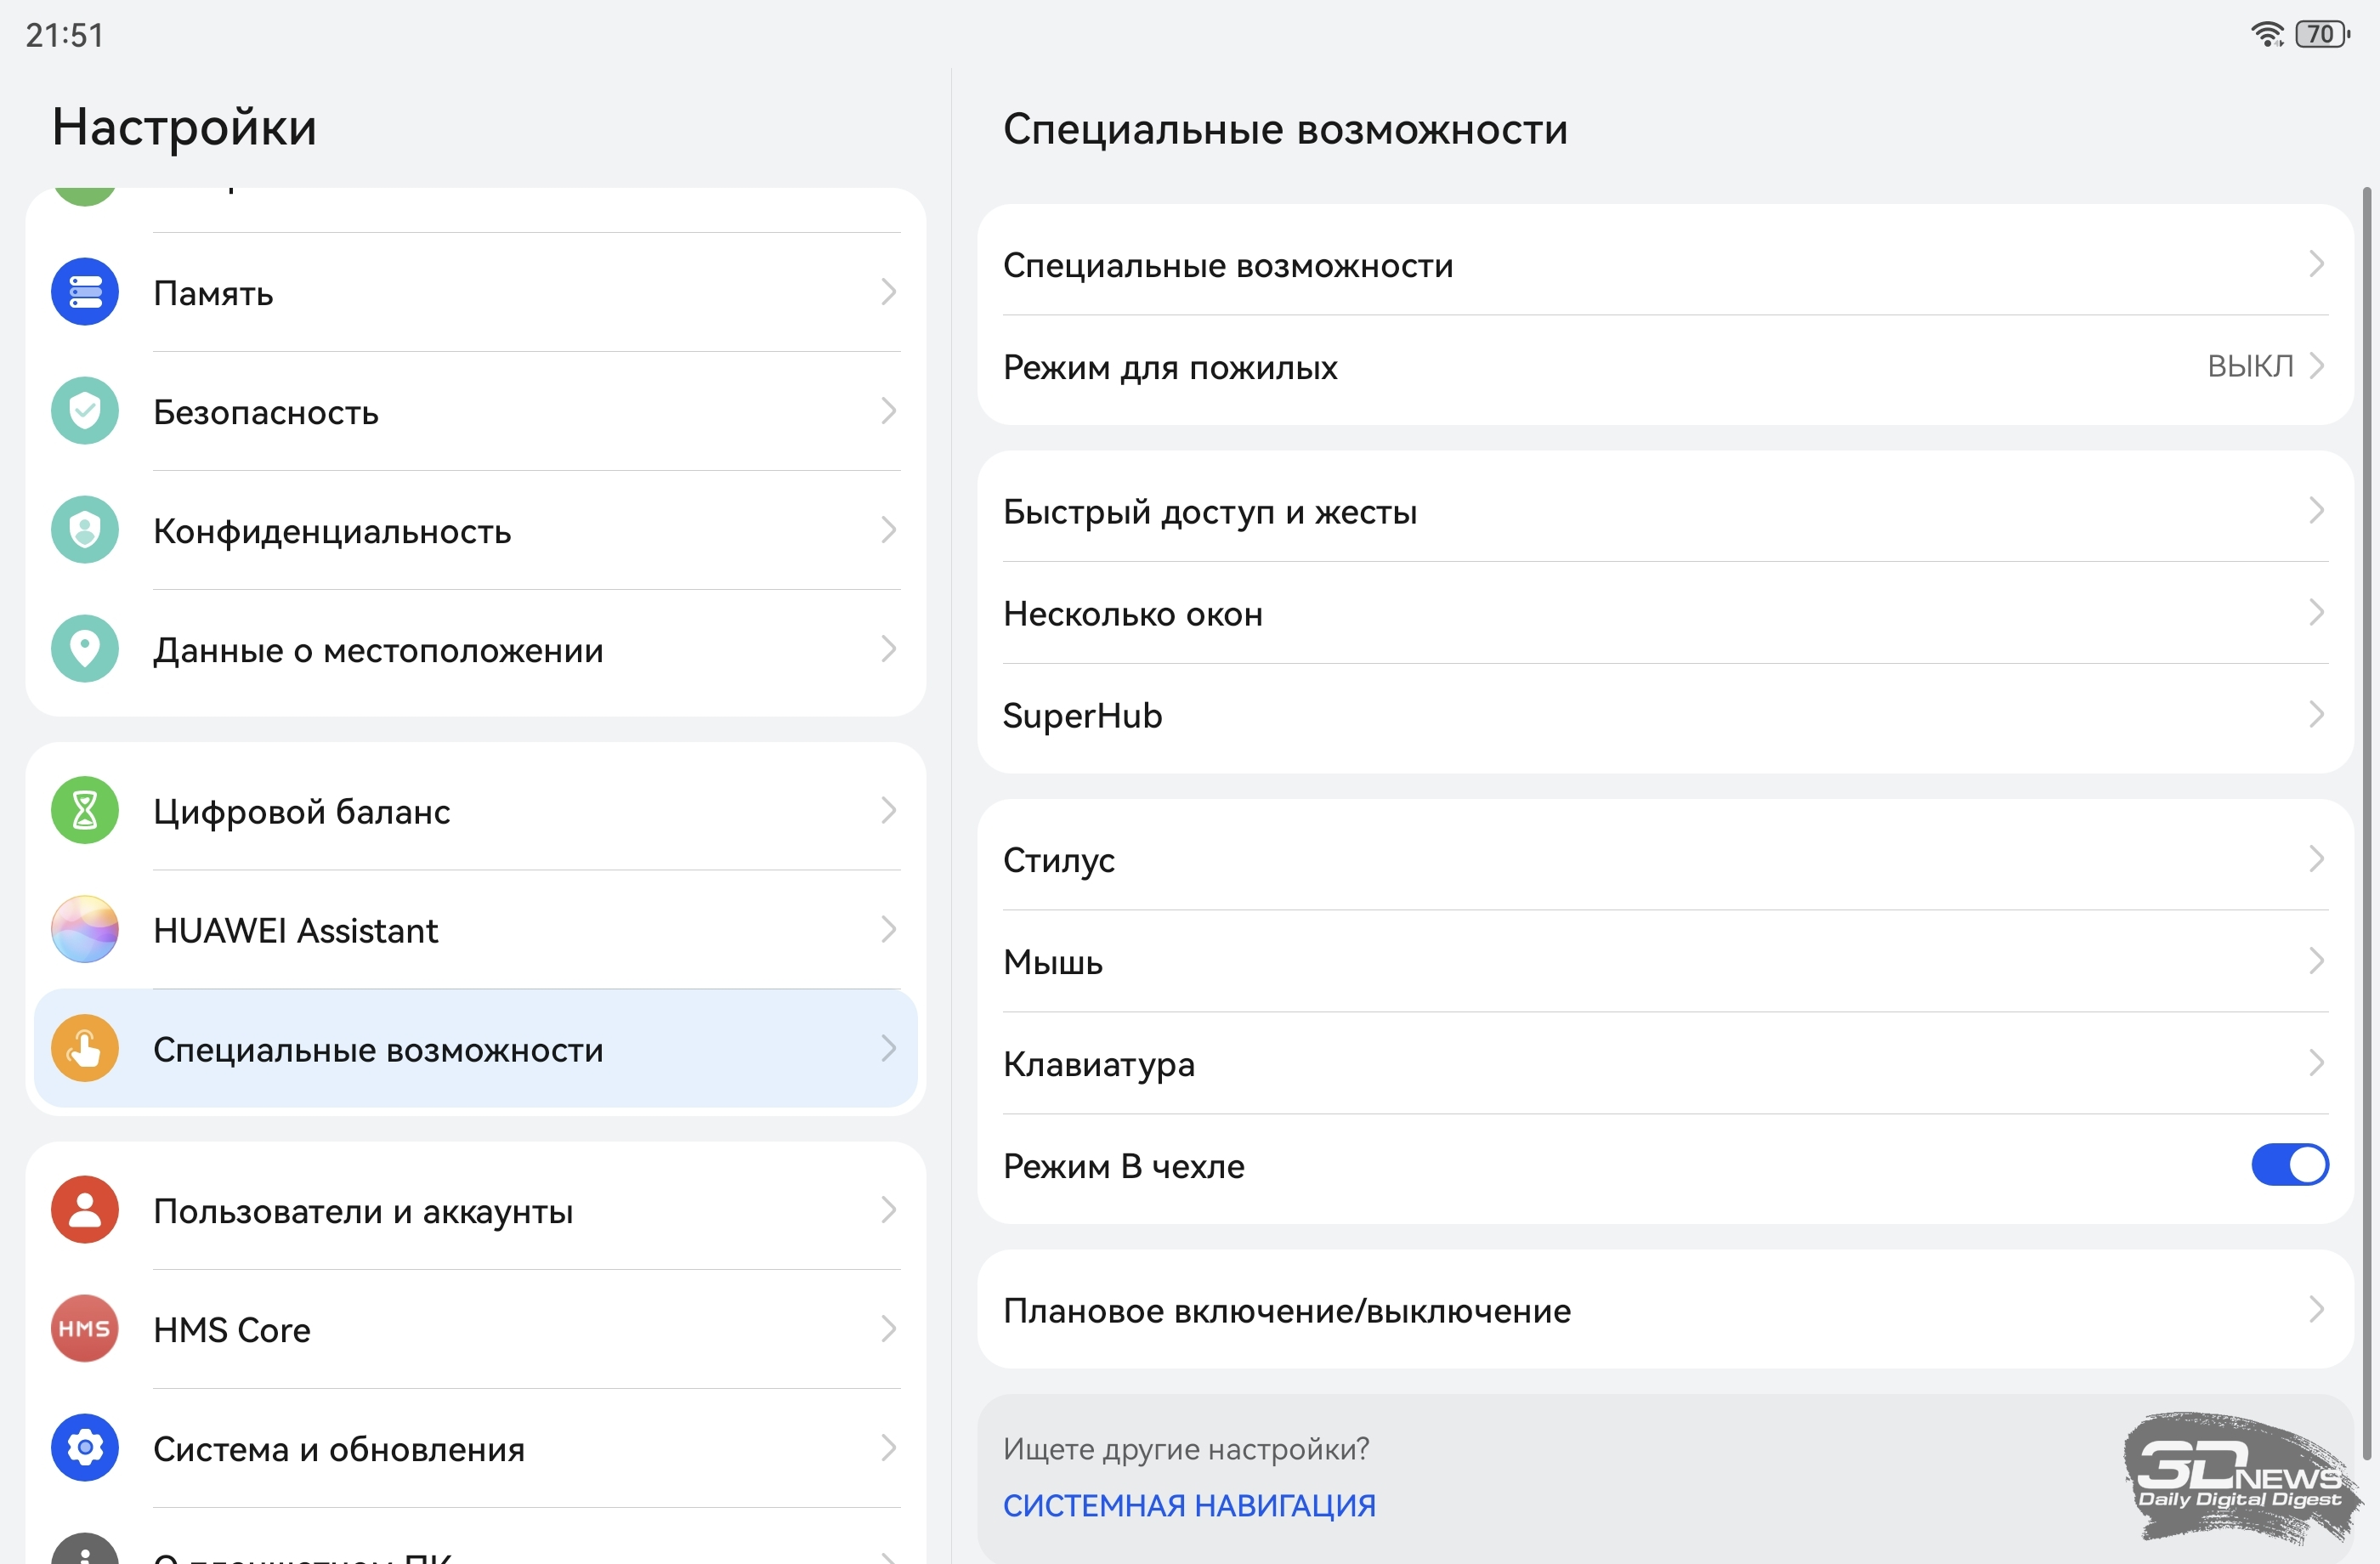Click the HUAWEI Assistant colorful icon
Image resolution: width=2380 pixels, height=1564 pixels.
click(85, 929)
